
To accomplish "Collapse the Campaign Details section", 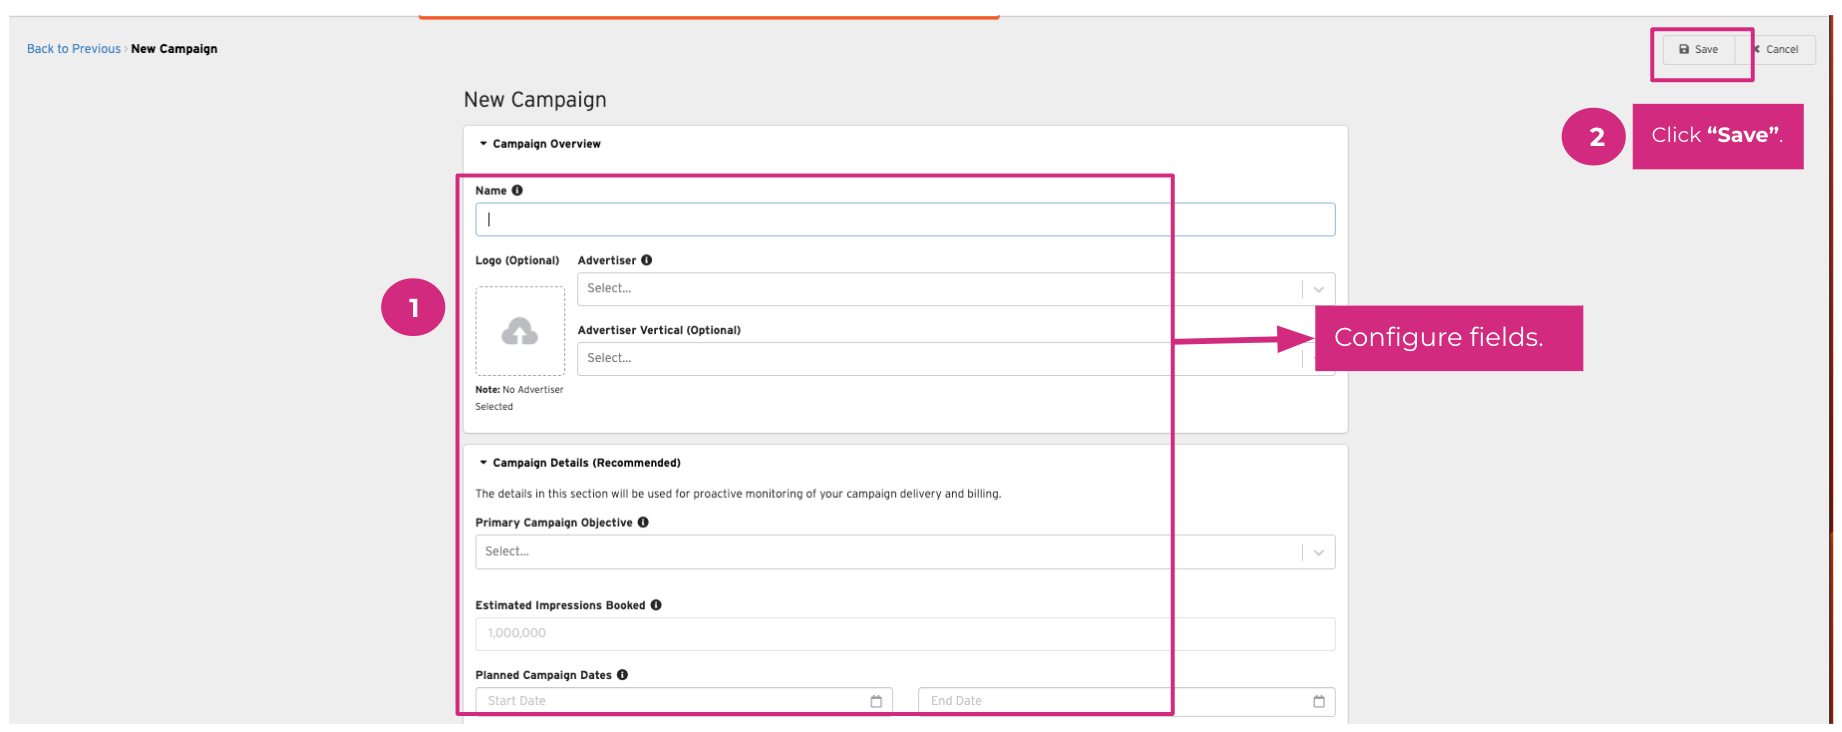I will pyautogui.click(x=484, y=463).
